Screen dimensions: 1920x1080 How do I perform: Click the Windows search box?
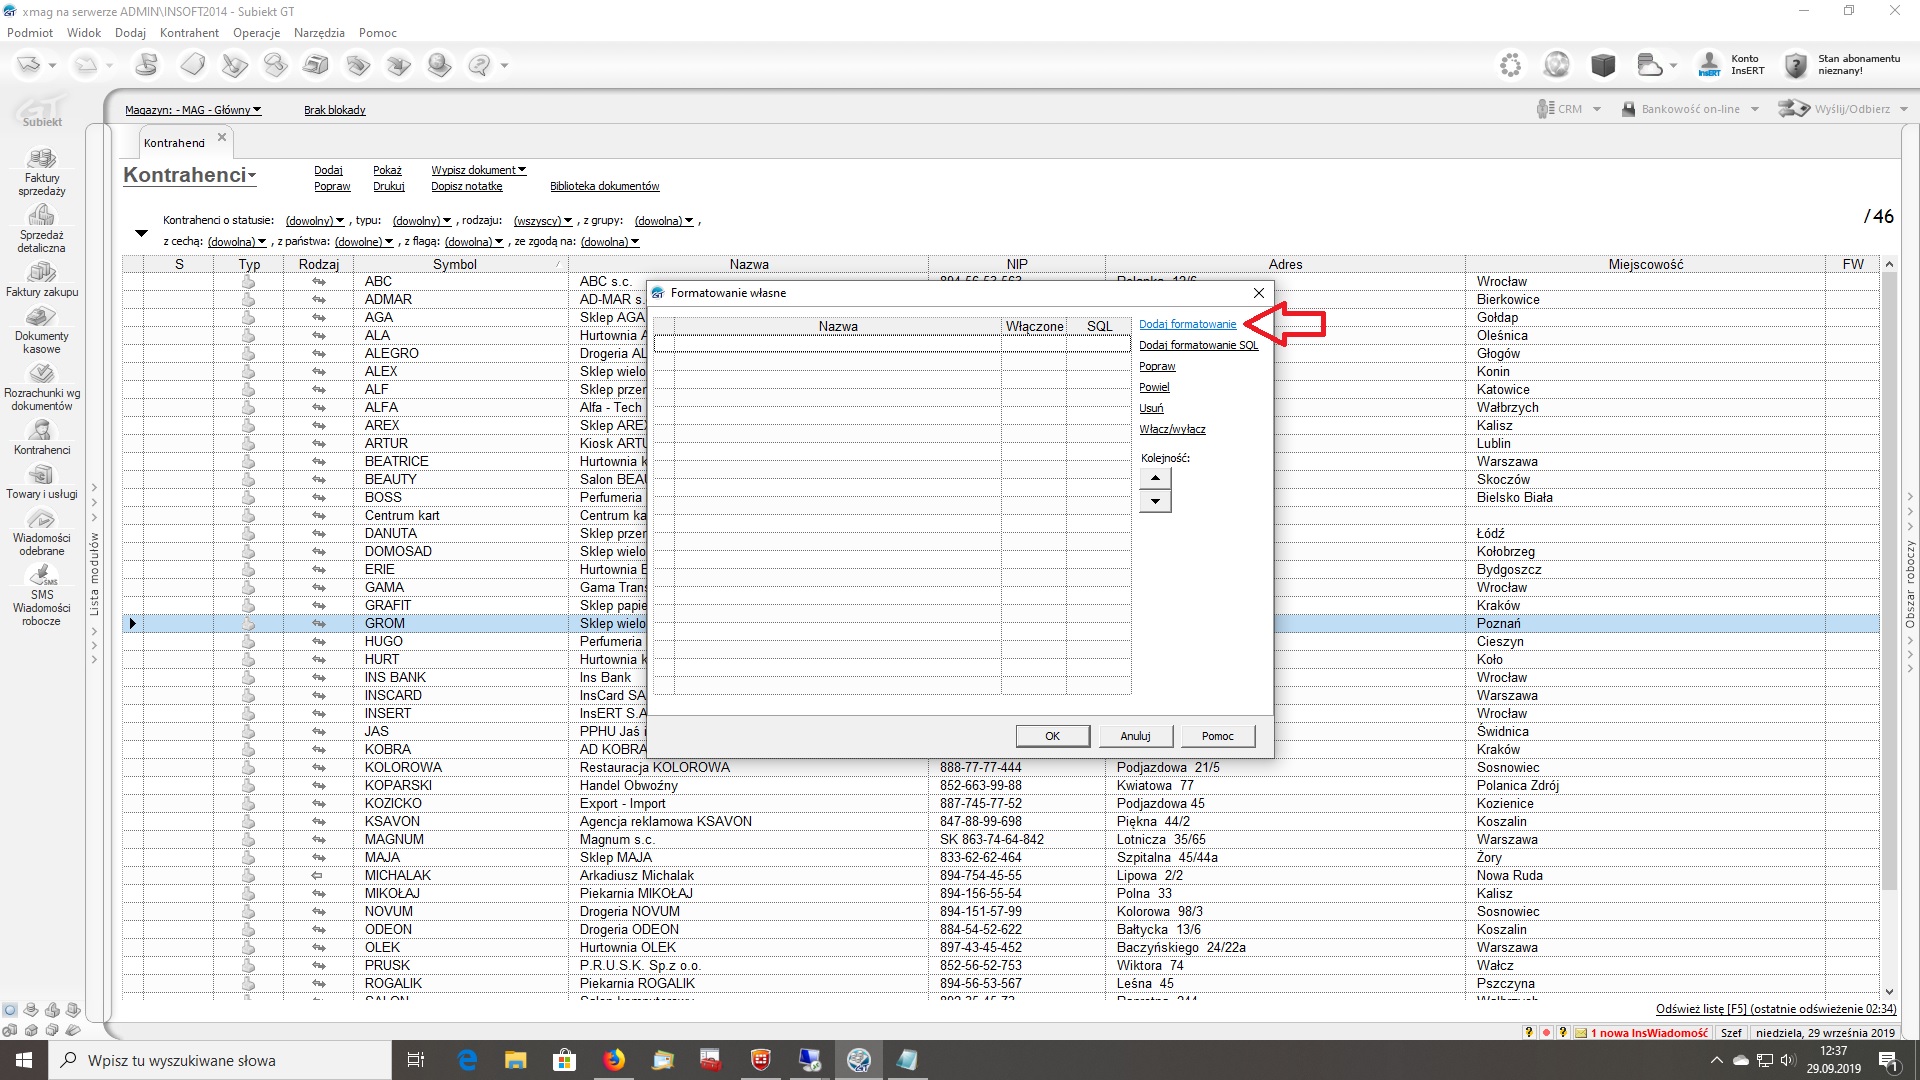pyautogui.click(x=220, y=1060)
